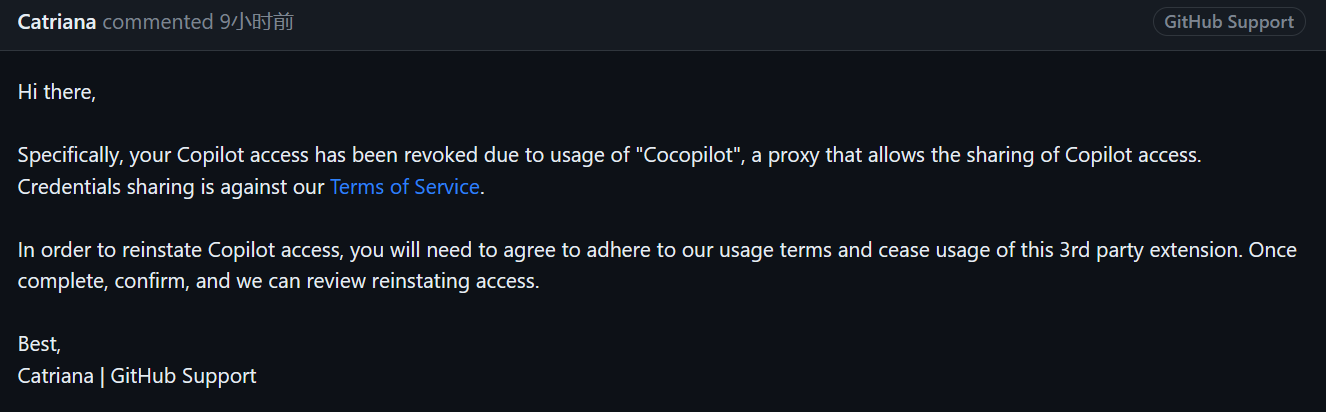Click the GitHub Support badge label

(1229, 22)
